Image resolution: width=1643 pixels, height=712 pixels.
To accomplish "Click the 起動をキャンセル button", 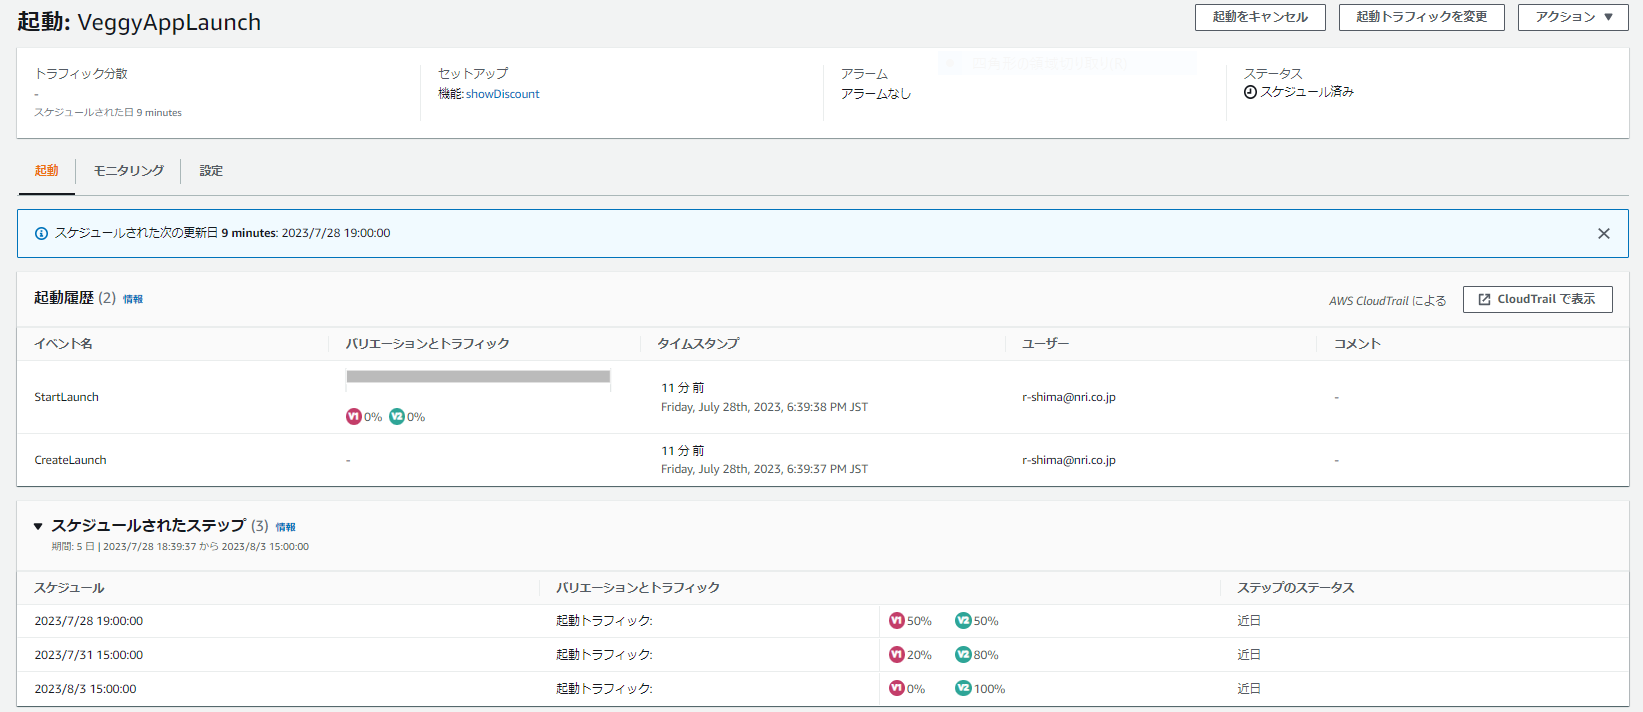I will 1259,17.
